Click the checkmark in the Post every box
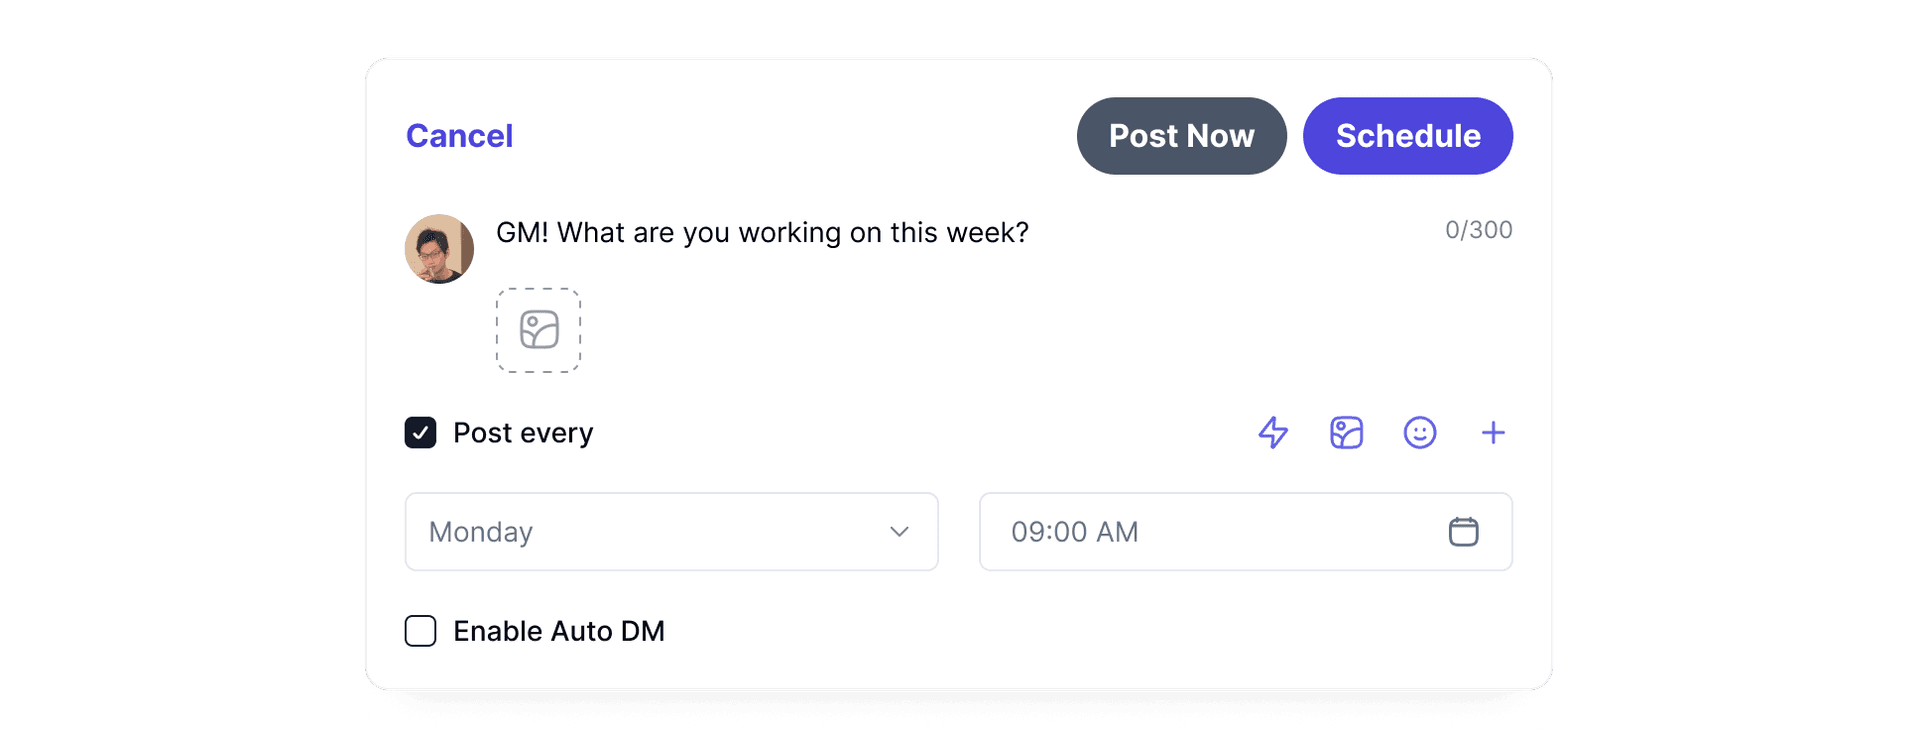Viewport: 1920px width, 746px height. coord(421,432)
